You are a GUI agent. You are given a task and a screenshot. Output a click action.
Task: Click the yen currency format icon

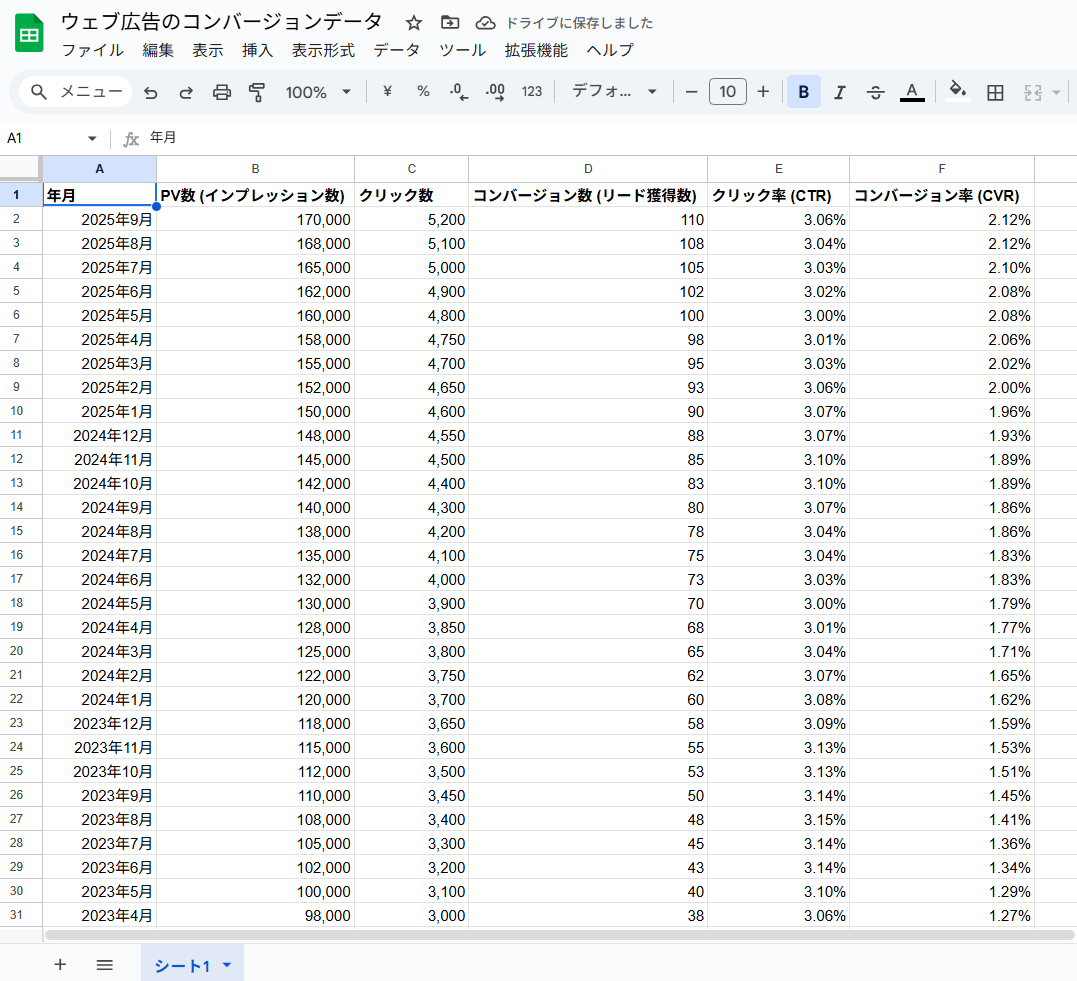387,92
